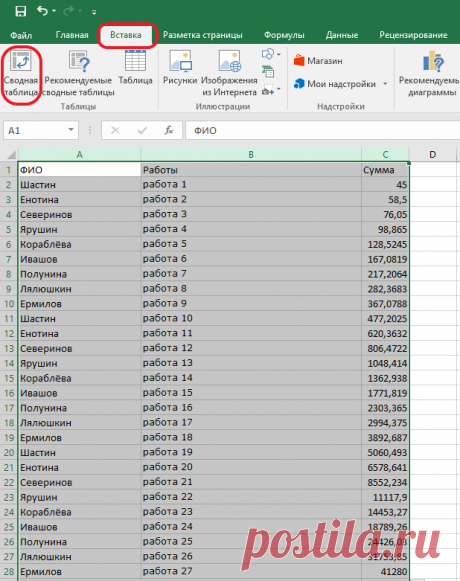Select the работа 27 cell

251,572
